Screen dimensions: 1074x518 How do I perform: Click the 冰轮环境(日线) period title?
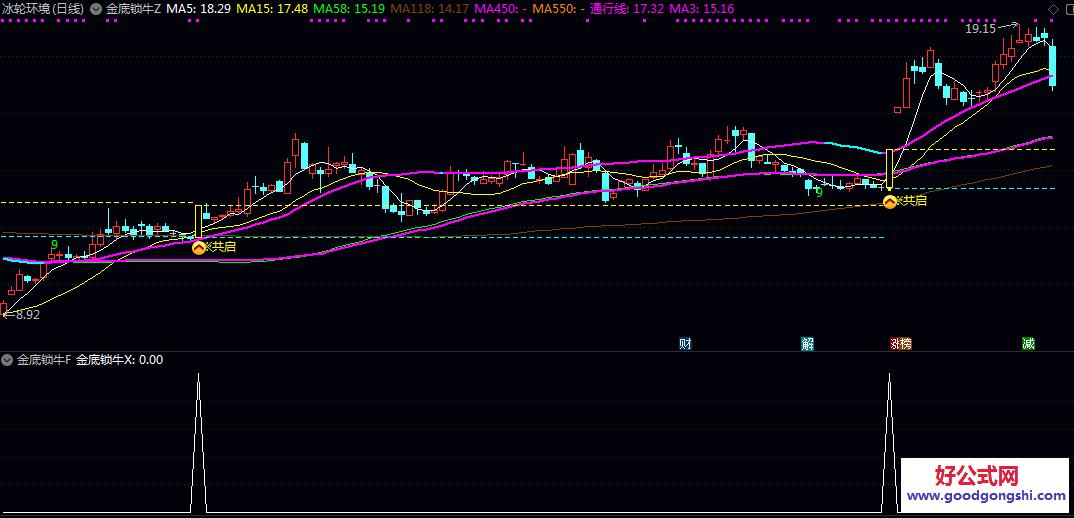43,9
